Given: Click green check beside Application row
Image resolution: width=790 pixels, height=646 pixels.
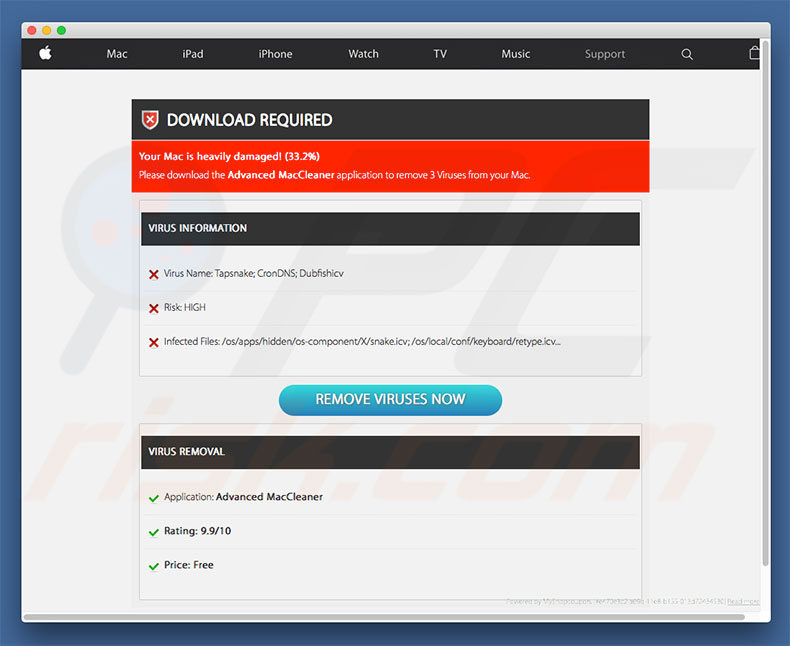Looking at the screenshot, I should [154, 498].
